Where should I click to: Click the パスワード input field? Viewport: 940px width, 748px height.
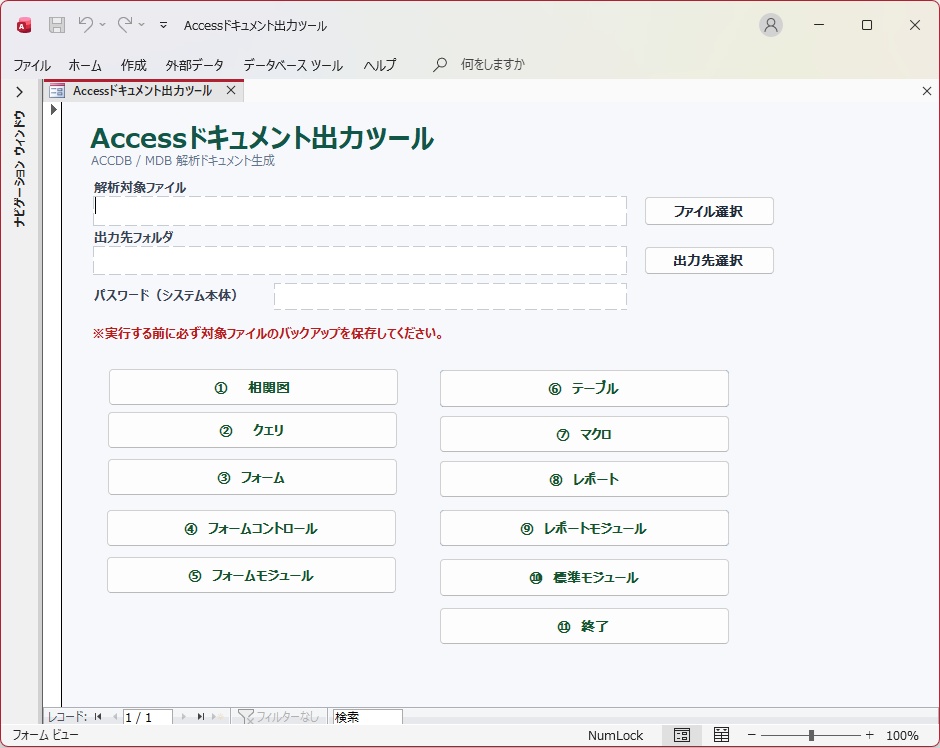(450, 296)
